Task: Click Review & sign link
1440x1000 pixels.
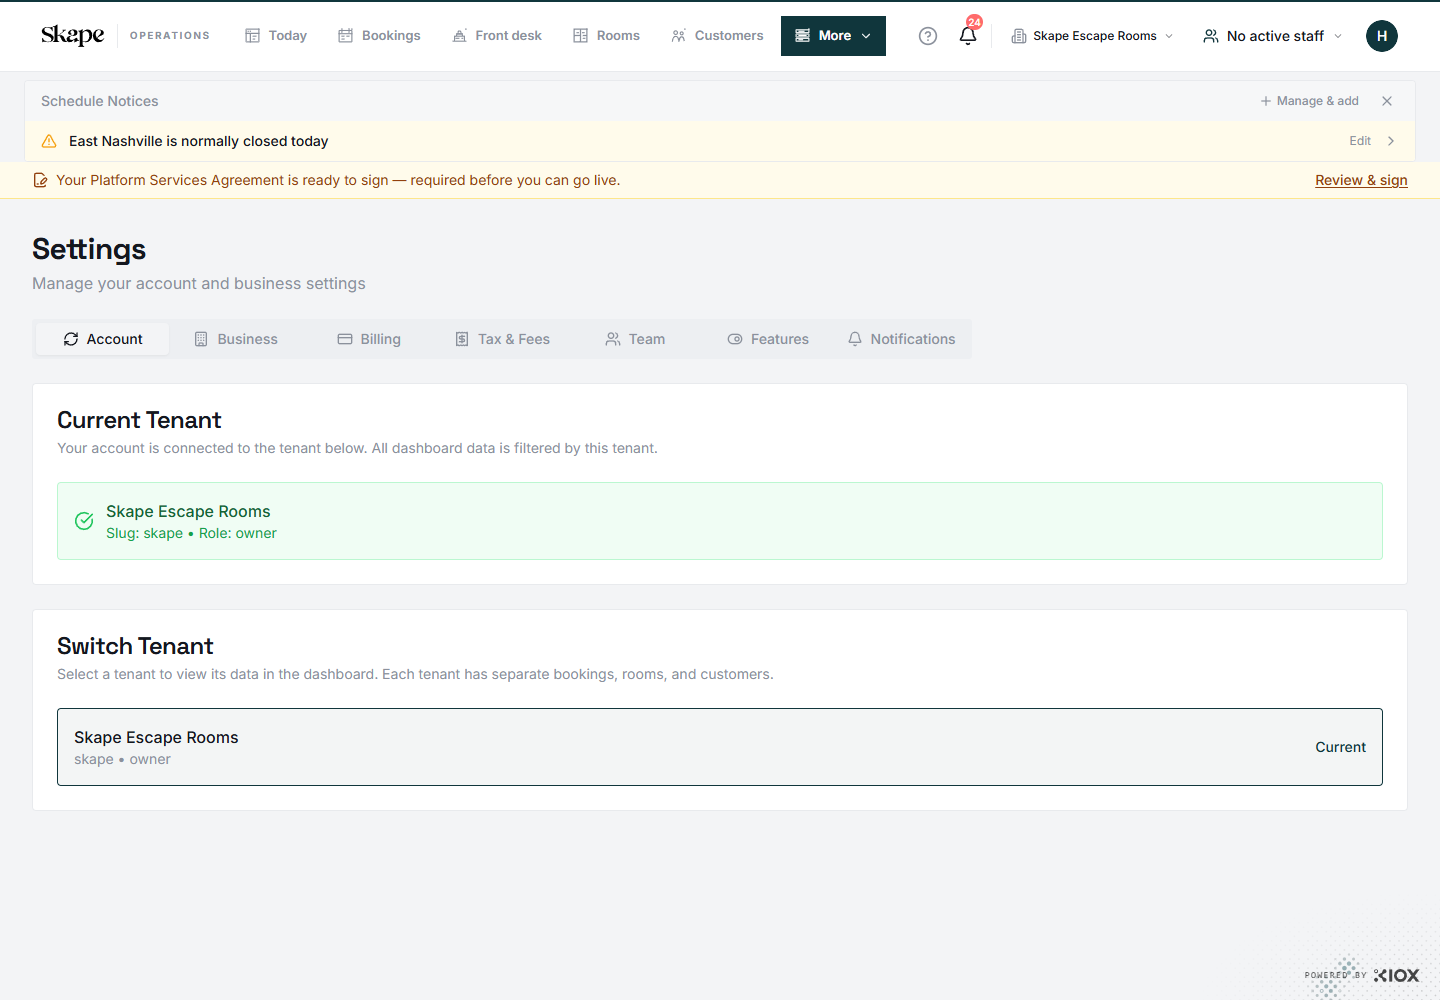Action: (1361, 180)
